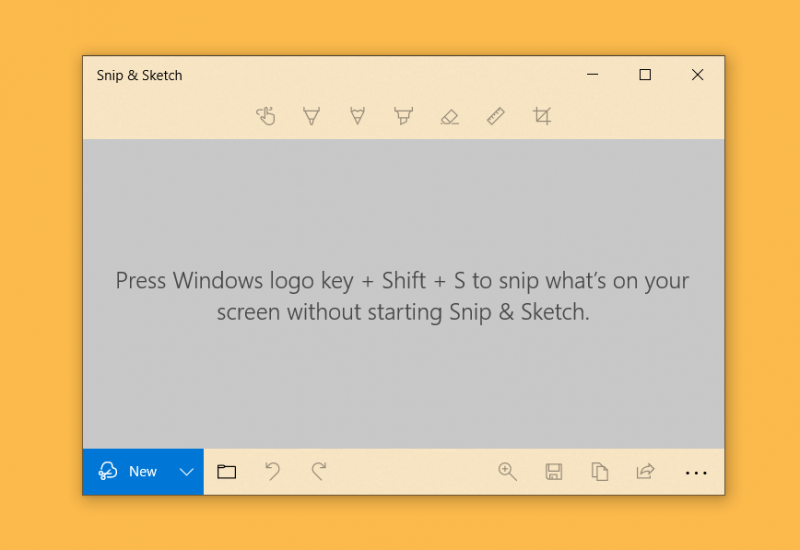800x550 pixels.
Task: Minimize the Snip & Sketch window
Action: pyautogui.click(x=592, y=74)
